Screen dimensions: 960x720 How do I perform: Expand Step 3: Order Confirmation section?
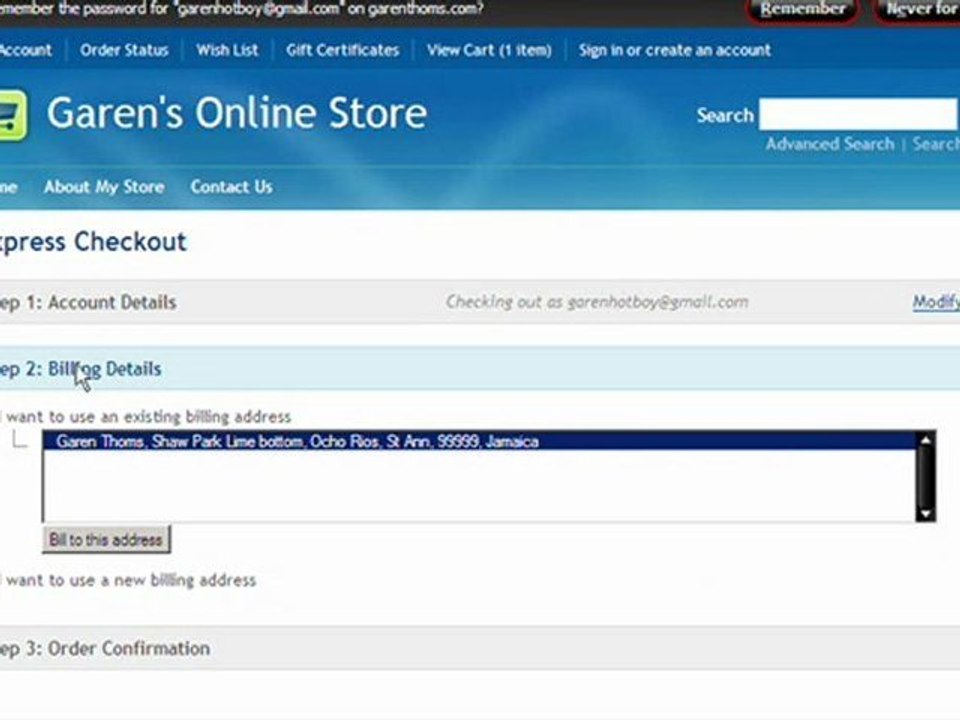pos(479,648)
